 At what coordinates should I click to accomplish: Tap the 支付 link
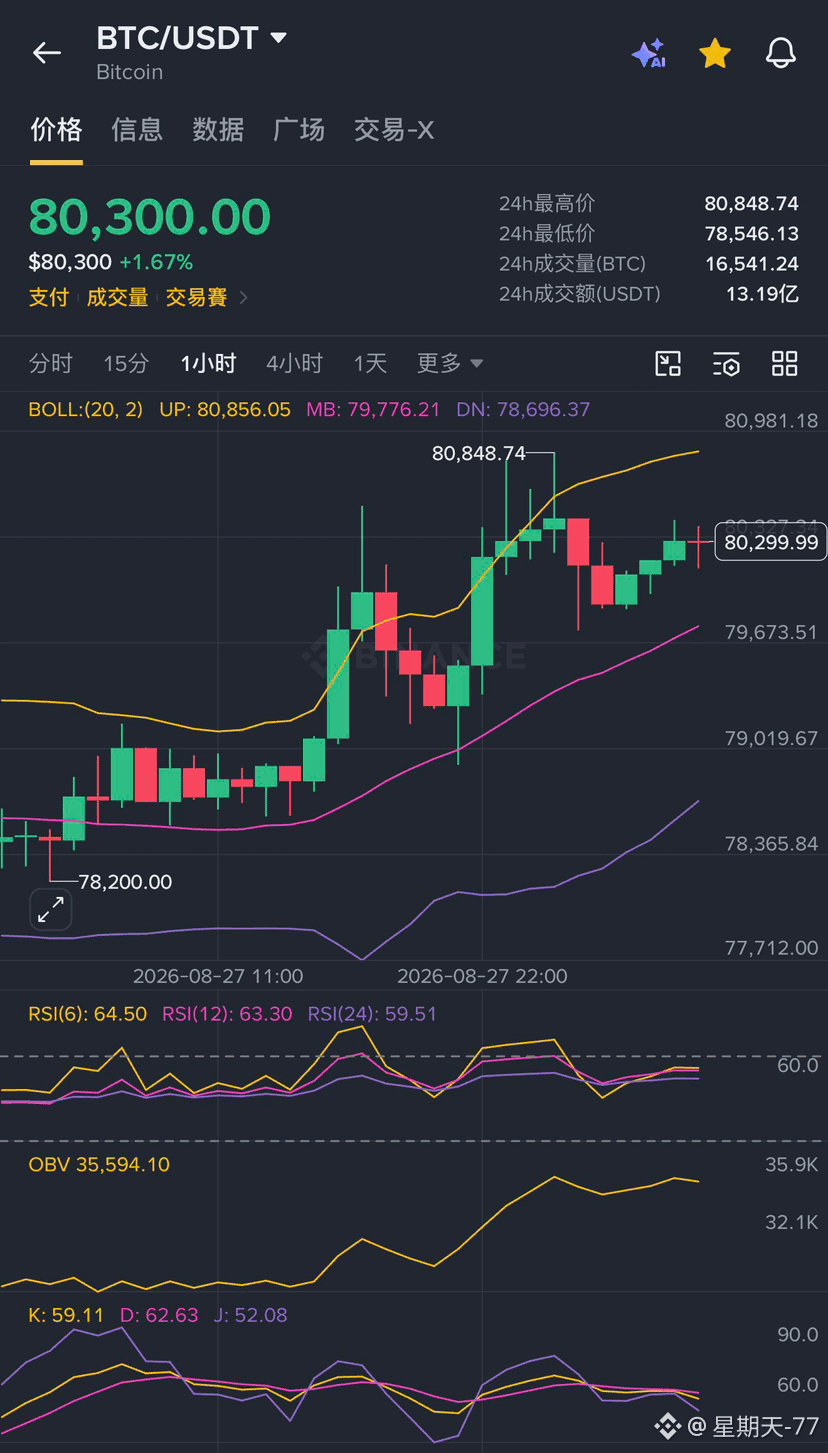pyautogui.click(x=49, y=297)
